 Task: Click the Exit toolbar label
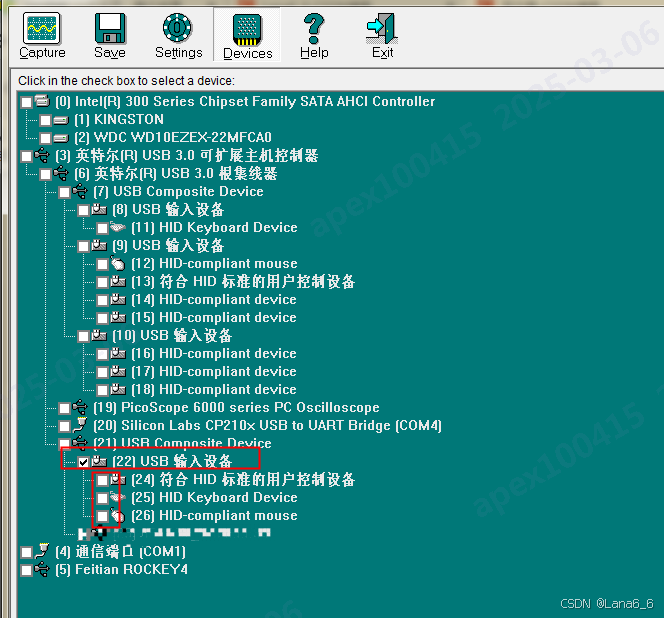click(x=382, y=53)
